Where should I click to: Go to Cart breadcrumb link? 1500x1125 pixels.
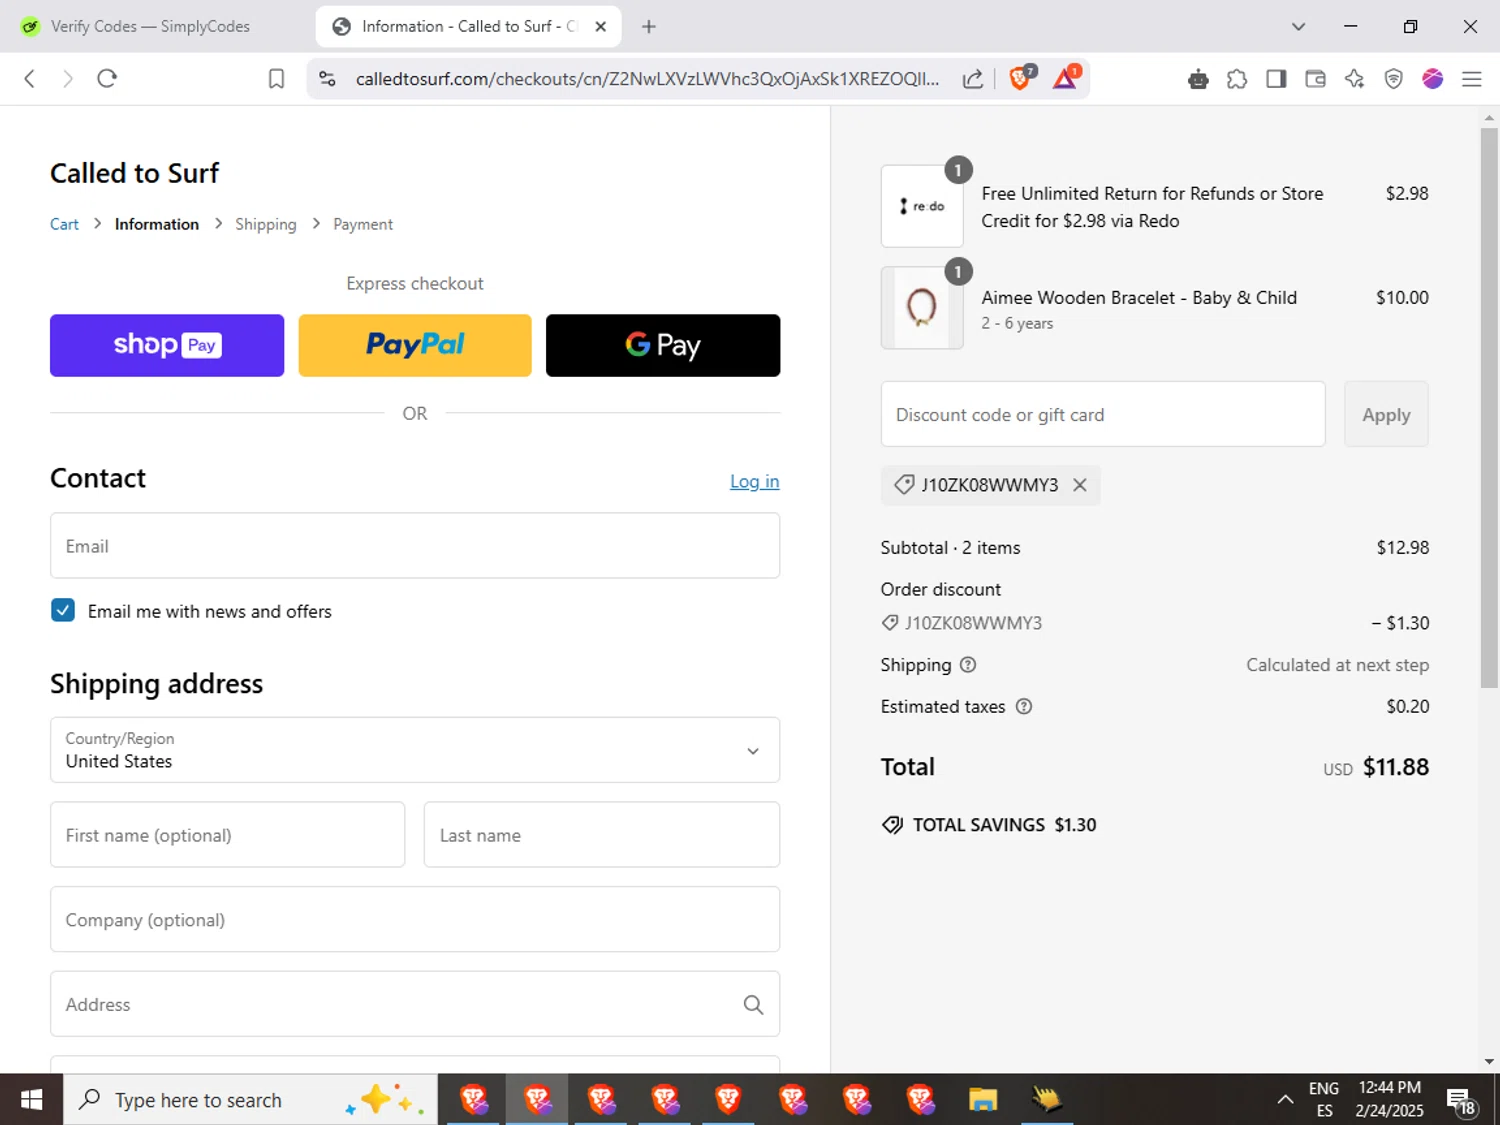click(x=64, y=224)
